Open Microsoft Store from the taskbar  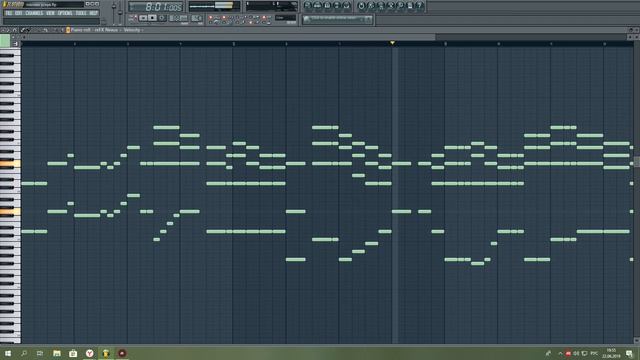point(73,353)
